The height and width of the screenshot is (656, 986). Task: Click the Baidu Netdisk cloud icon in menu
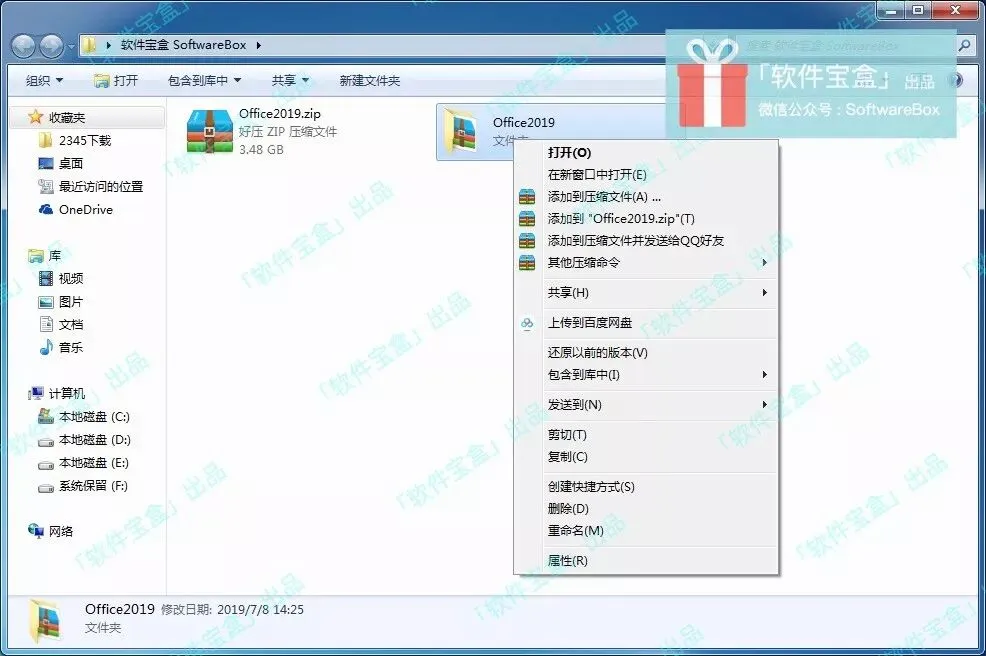click(x=527, y=323)
